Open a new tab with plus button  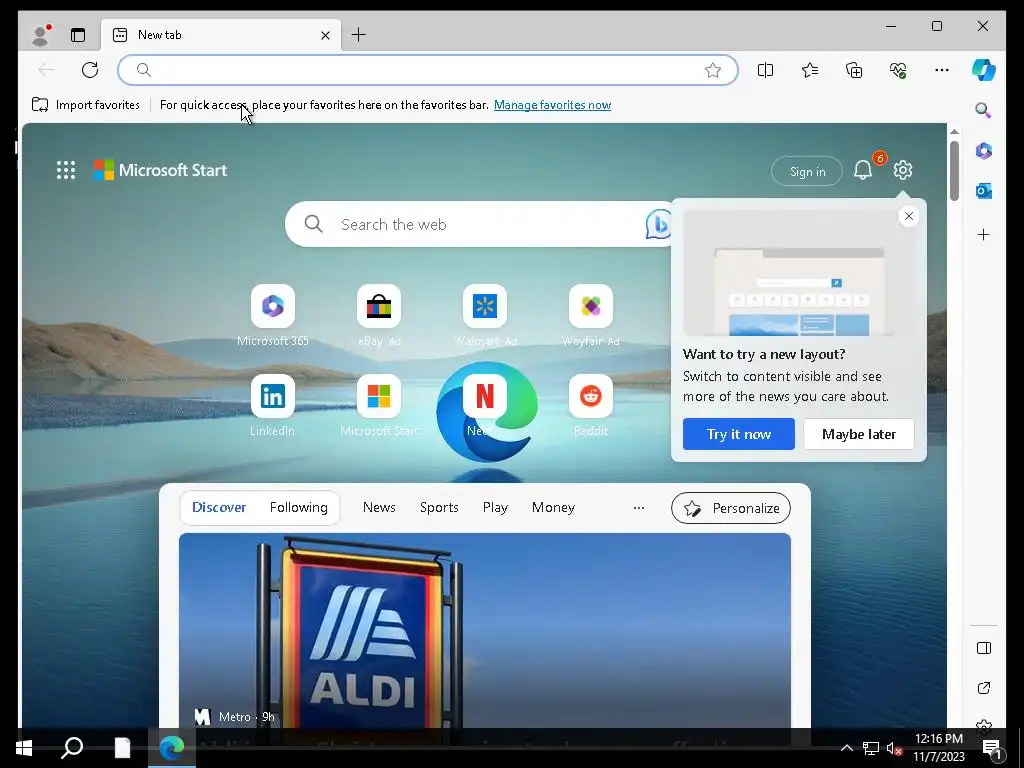[x=359, y=35]
